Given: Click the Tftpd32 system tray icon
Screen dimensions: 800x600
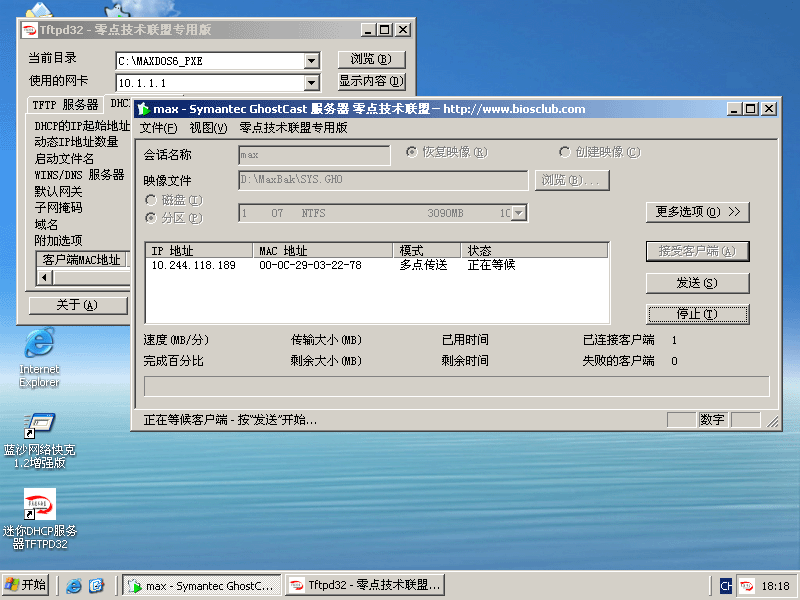Looking at the screenshot, I should 747,585.
